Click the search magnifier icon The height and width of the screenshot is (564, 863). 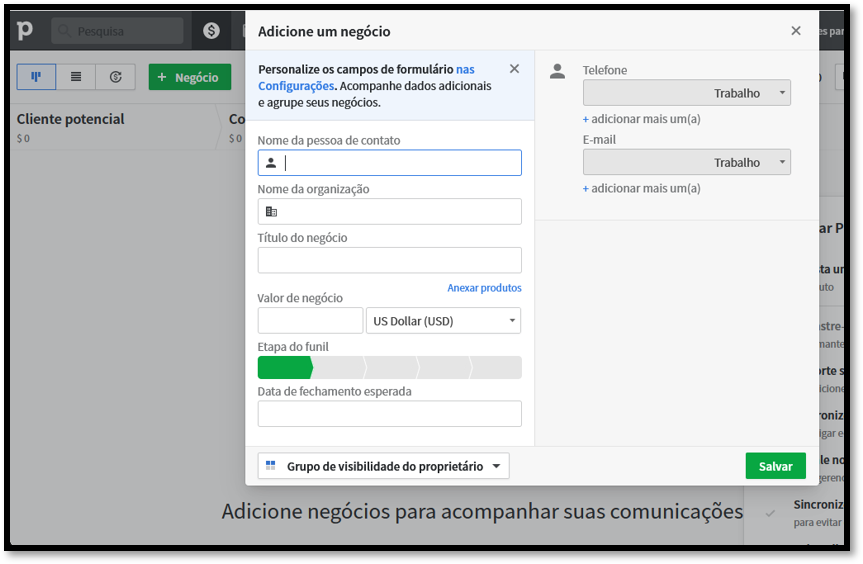(x=65, y=31)
